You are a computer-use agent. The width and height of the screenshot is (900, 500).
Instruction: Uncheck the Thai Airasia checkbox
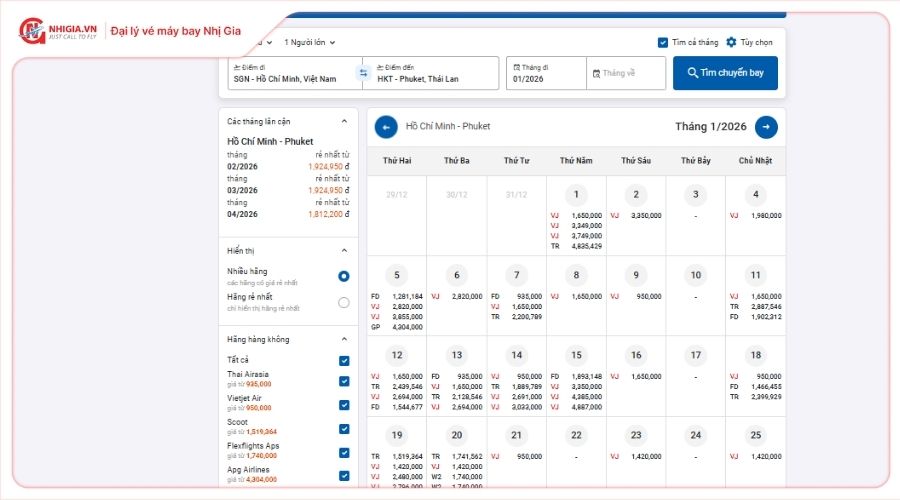(x=344, y=381)
